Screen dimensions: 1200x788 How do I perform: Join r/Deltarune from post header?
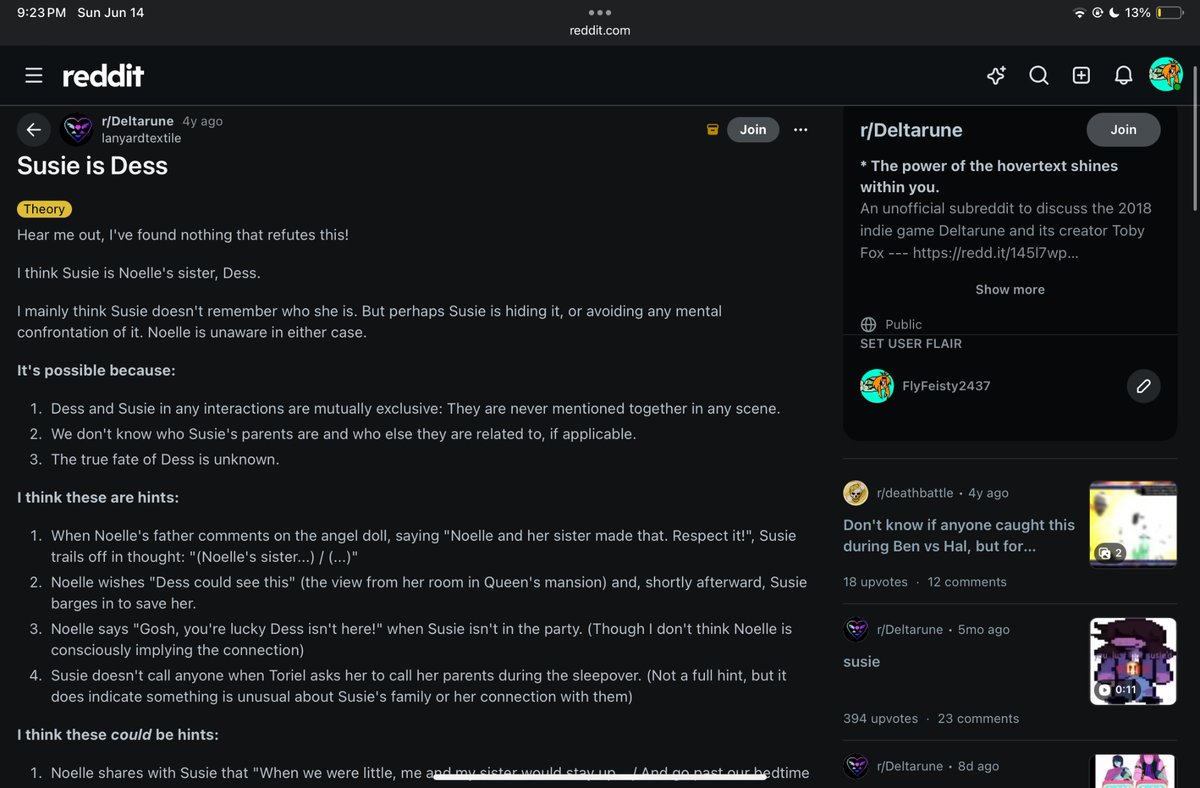pos(753,129)
